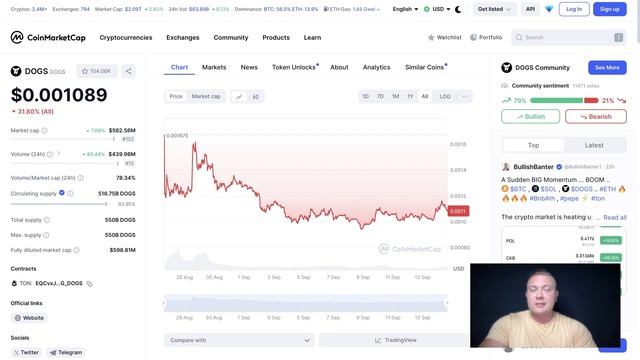The image size is (640, 360).
Task: Click the Sign up button
Action: (610, 9)
